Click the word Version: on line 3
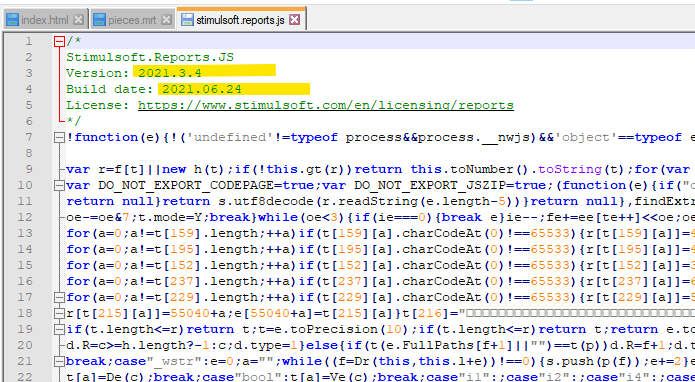The height and width of the screenshot is (382, 695). [x=98, y=73]
